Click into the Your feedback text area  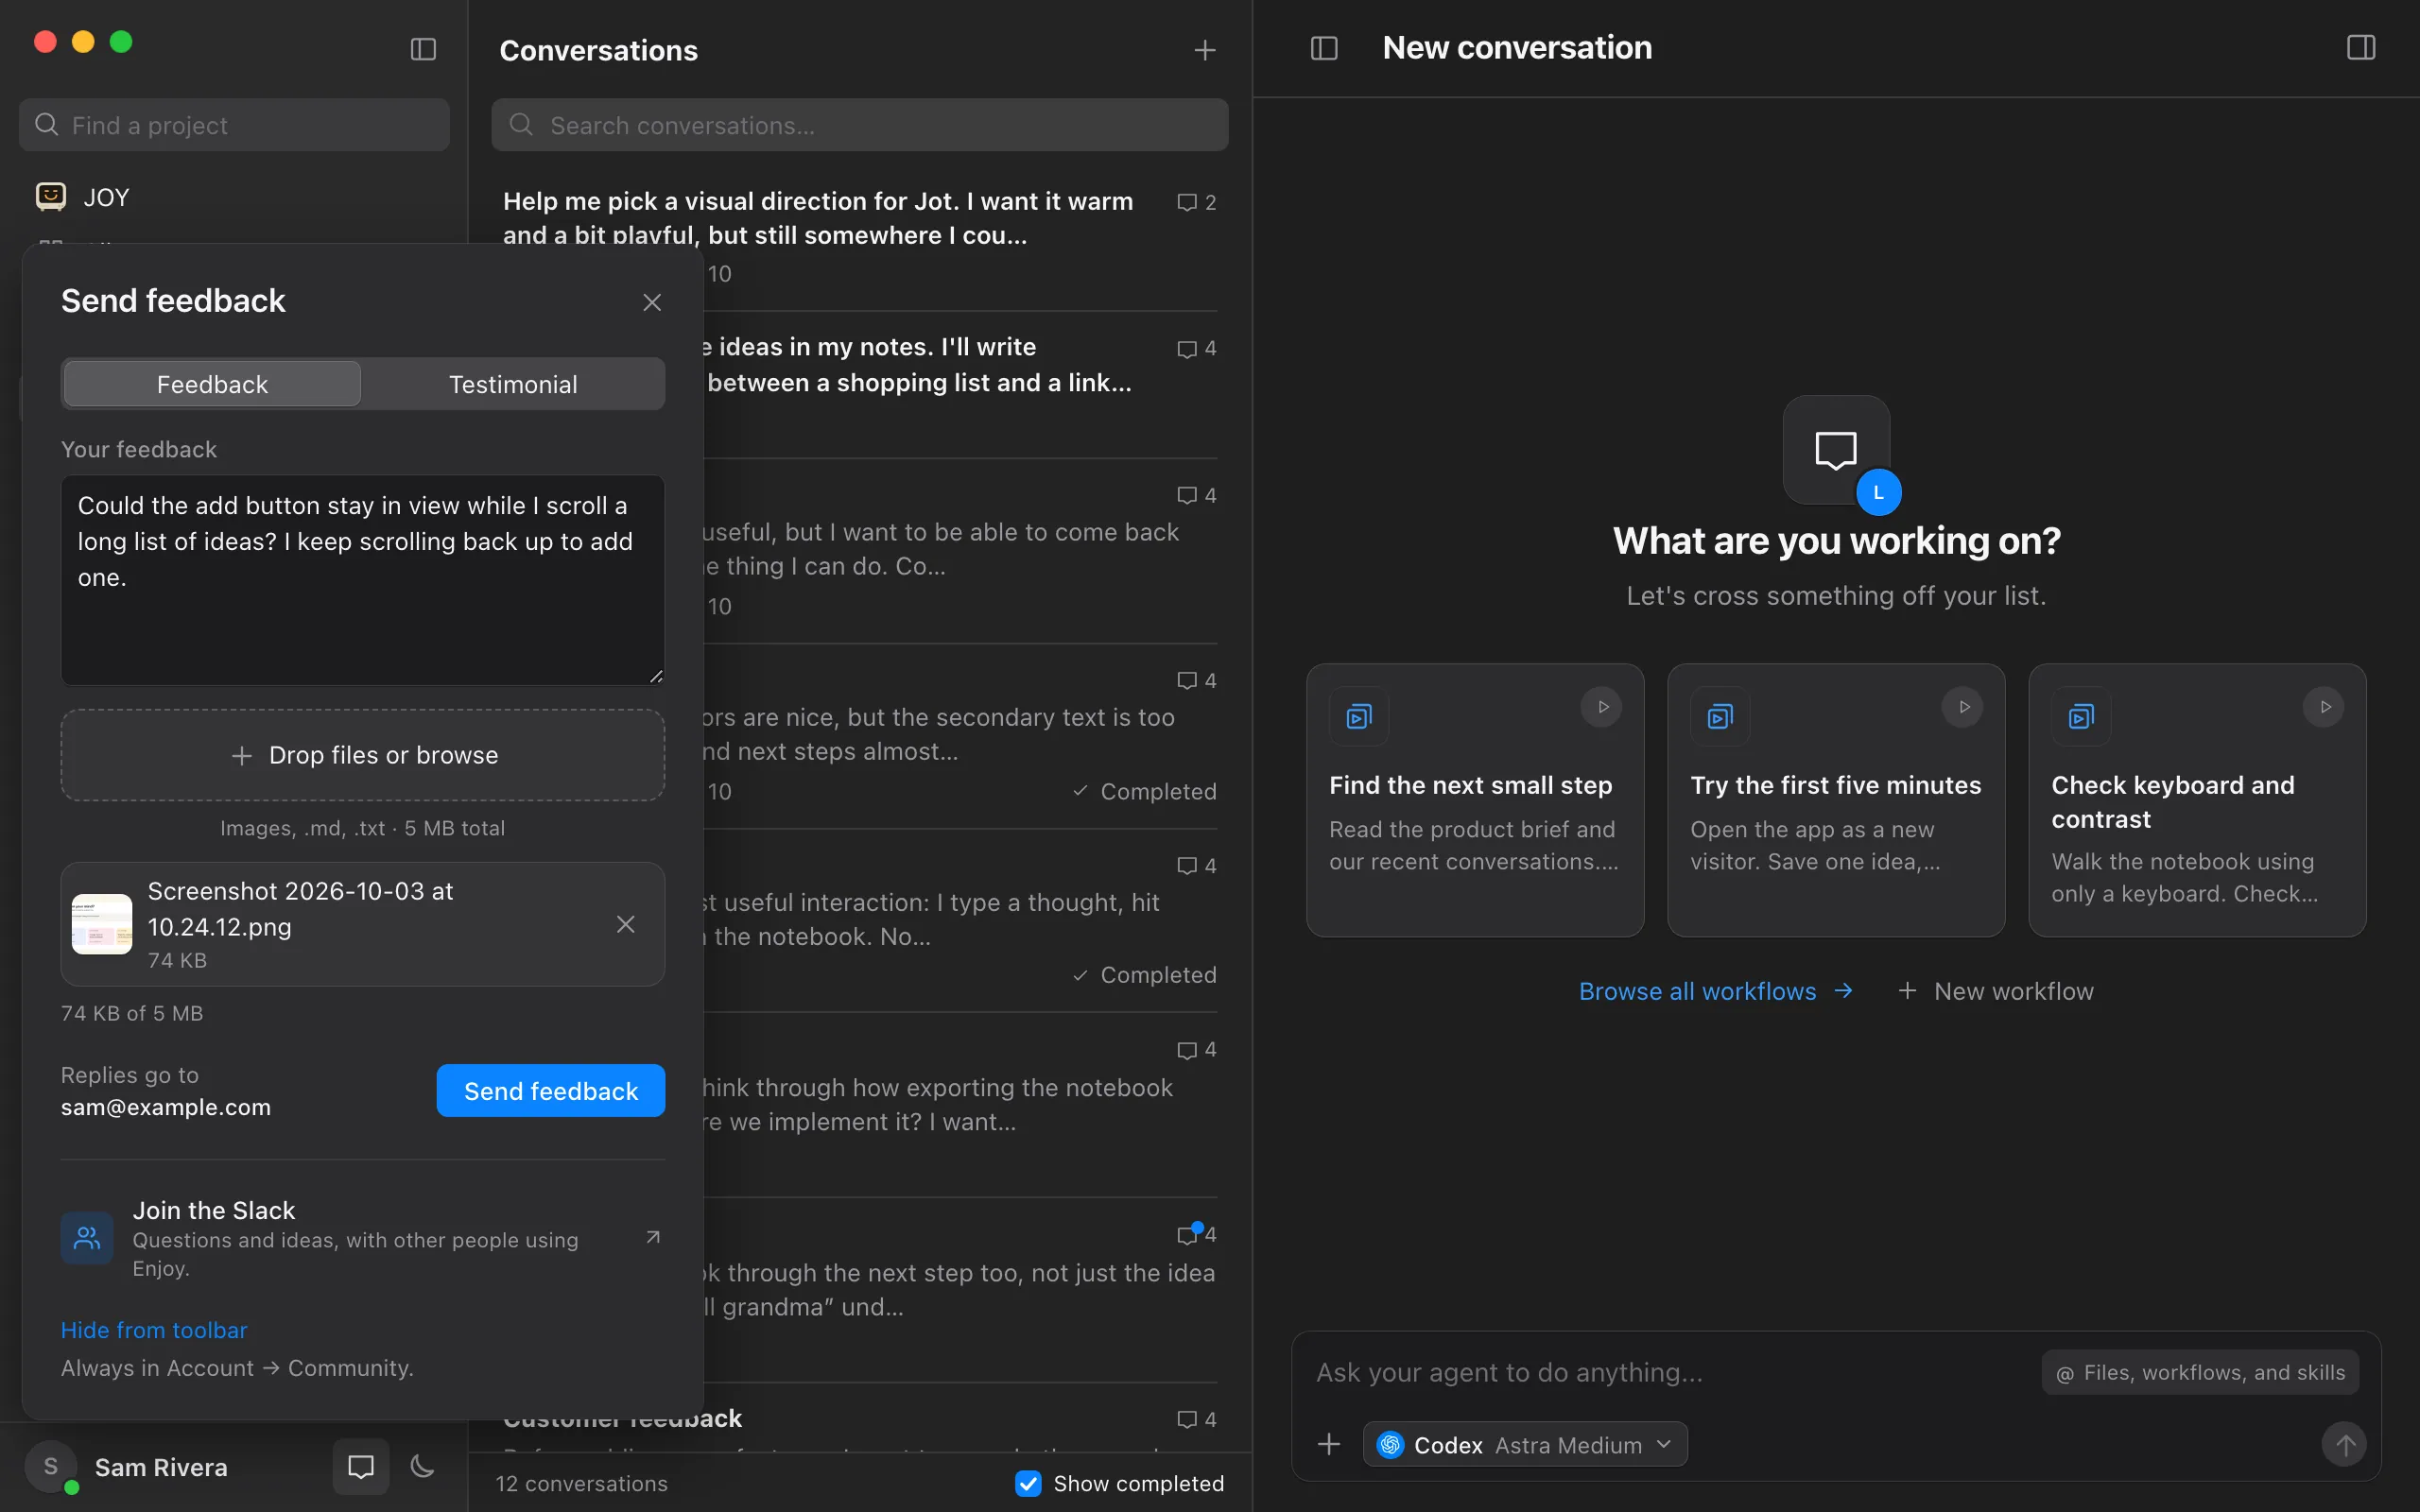363,580
